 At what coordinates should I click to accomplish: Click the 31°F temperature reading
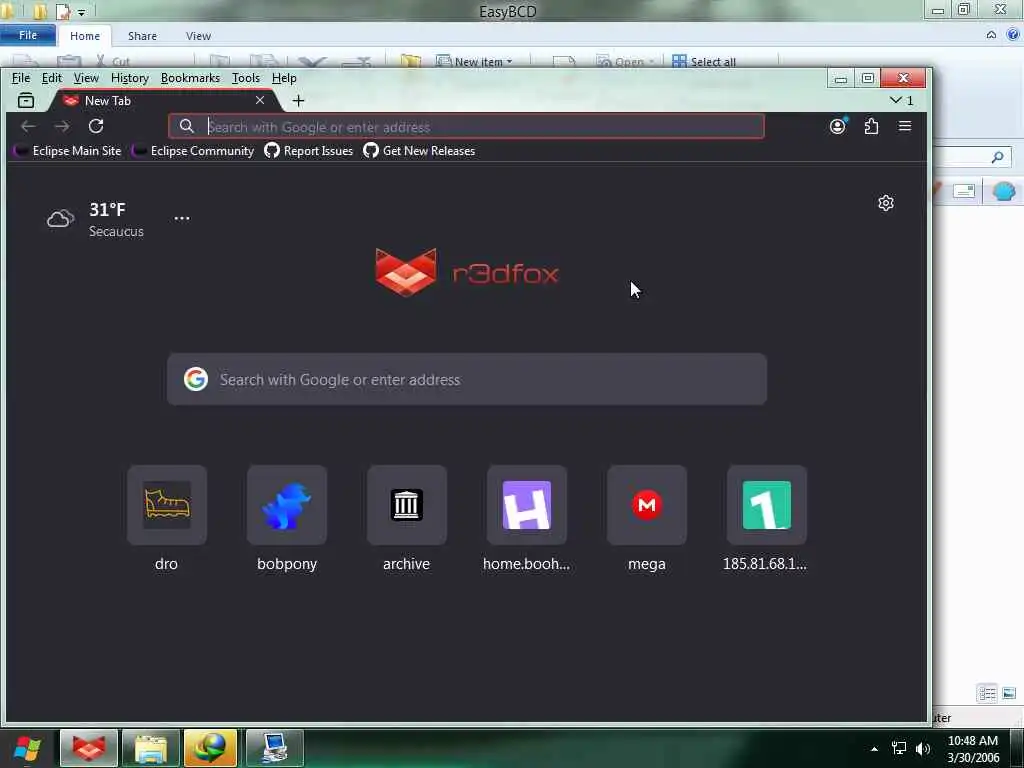click(107, 210)
